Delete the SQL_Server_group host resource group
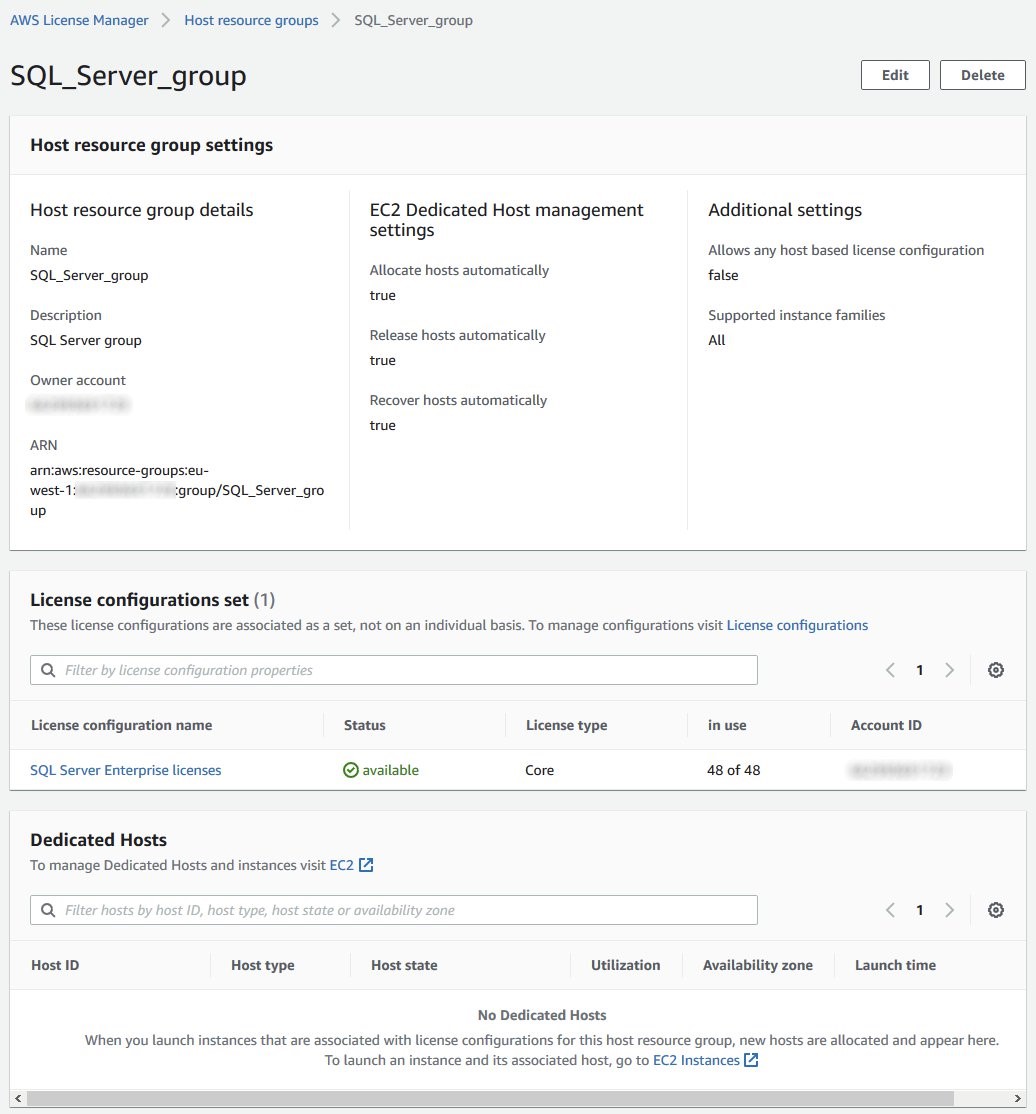 click(x=982, y=75)
